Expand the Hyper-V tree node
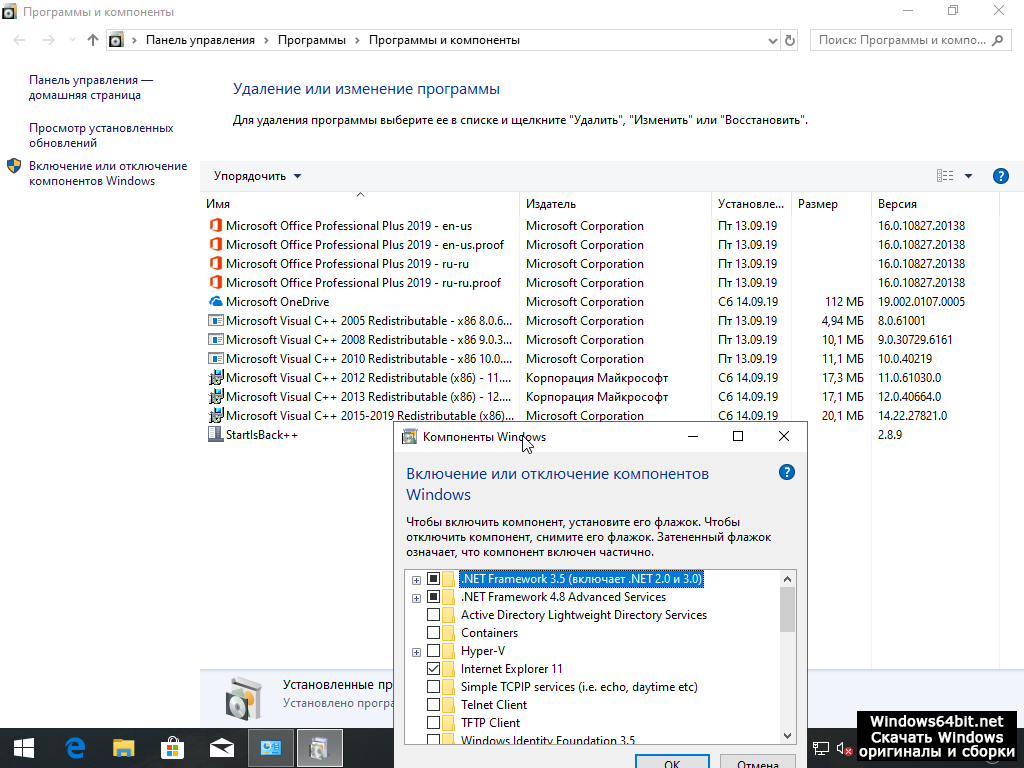 (x=416, y=651)
